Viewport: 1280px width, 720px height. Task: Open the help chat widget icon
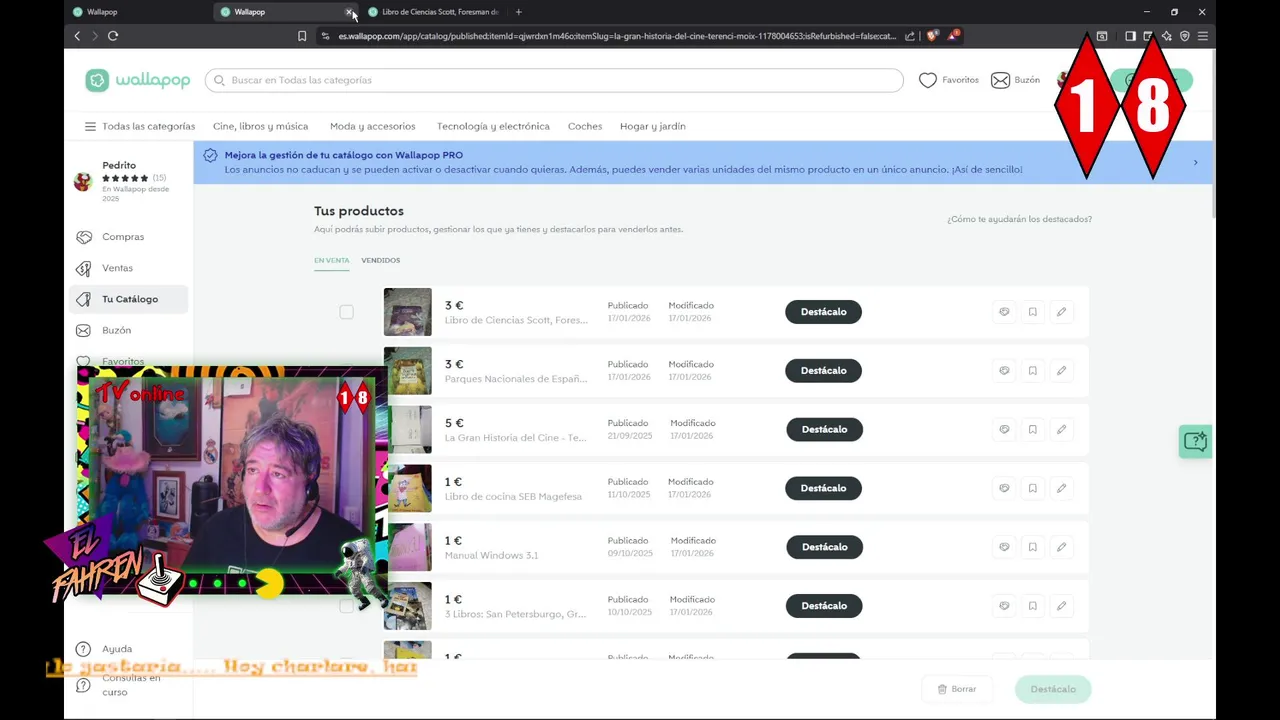pos(1195,441)
